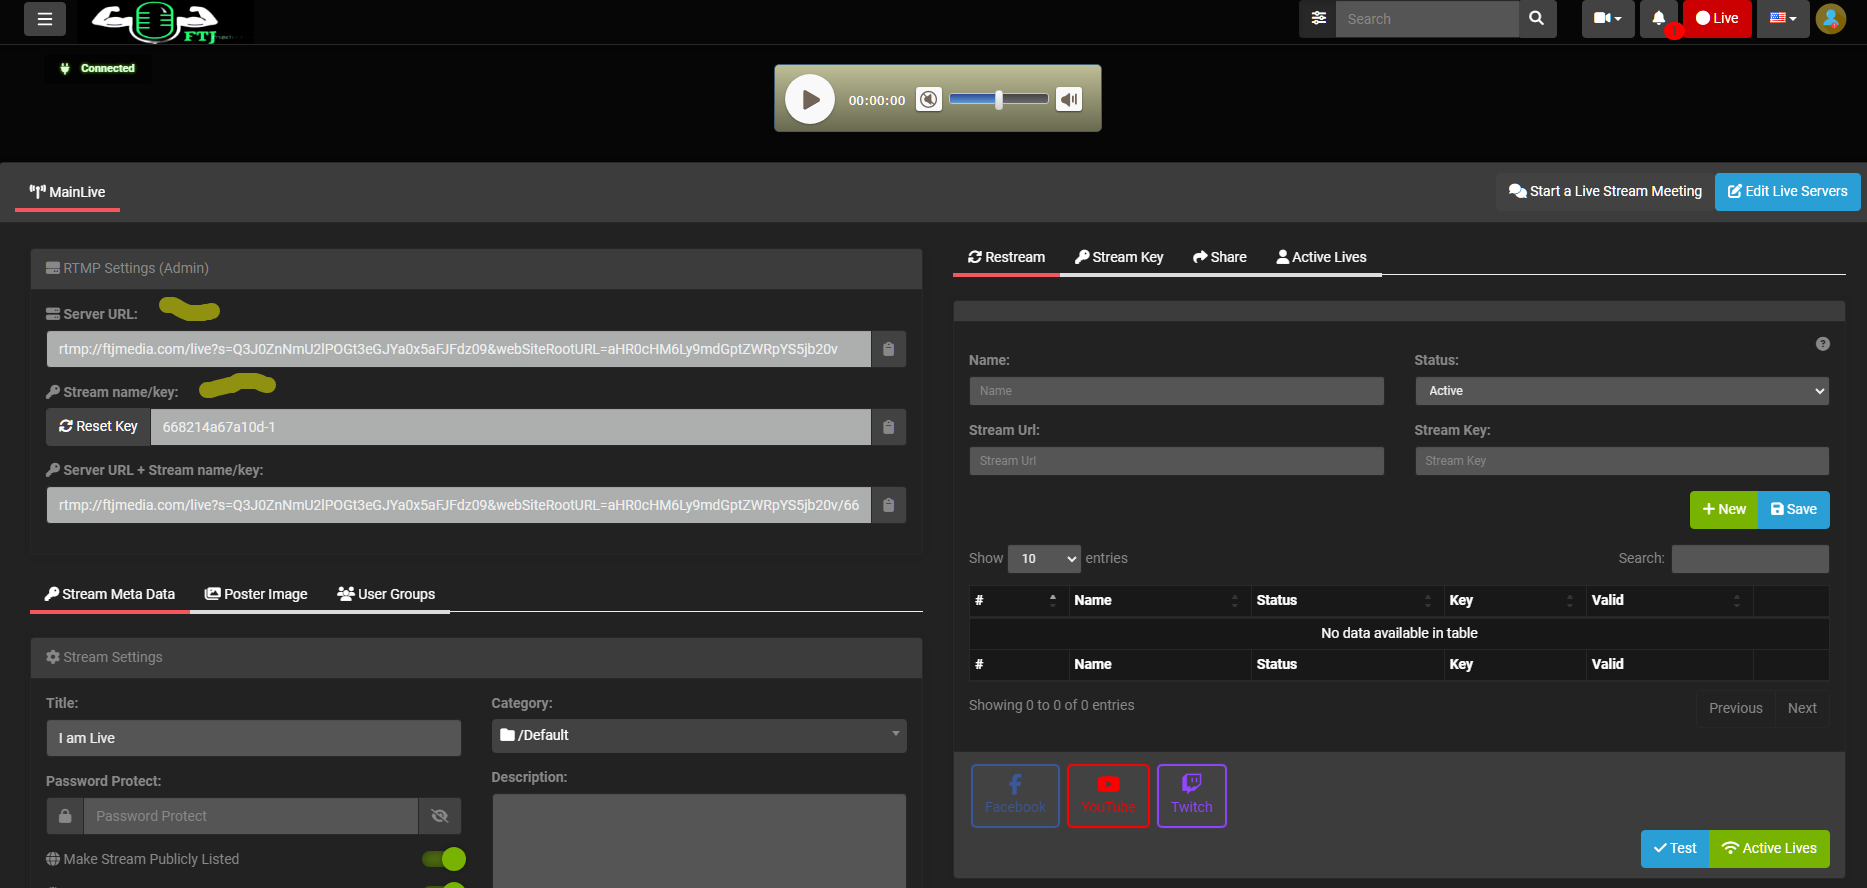Viewport: 1867px width, 888px height.
Task: Switch to the Stream Key tab
Action: (x=1119, y=257)
